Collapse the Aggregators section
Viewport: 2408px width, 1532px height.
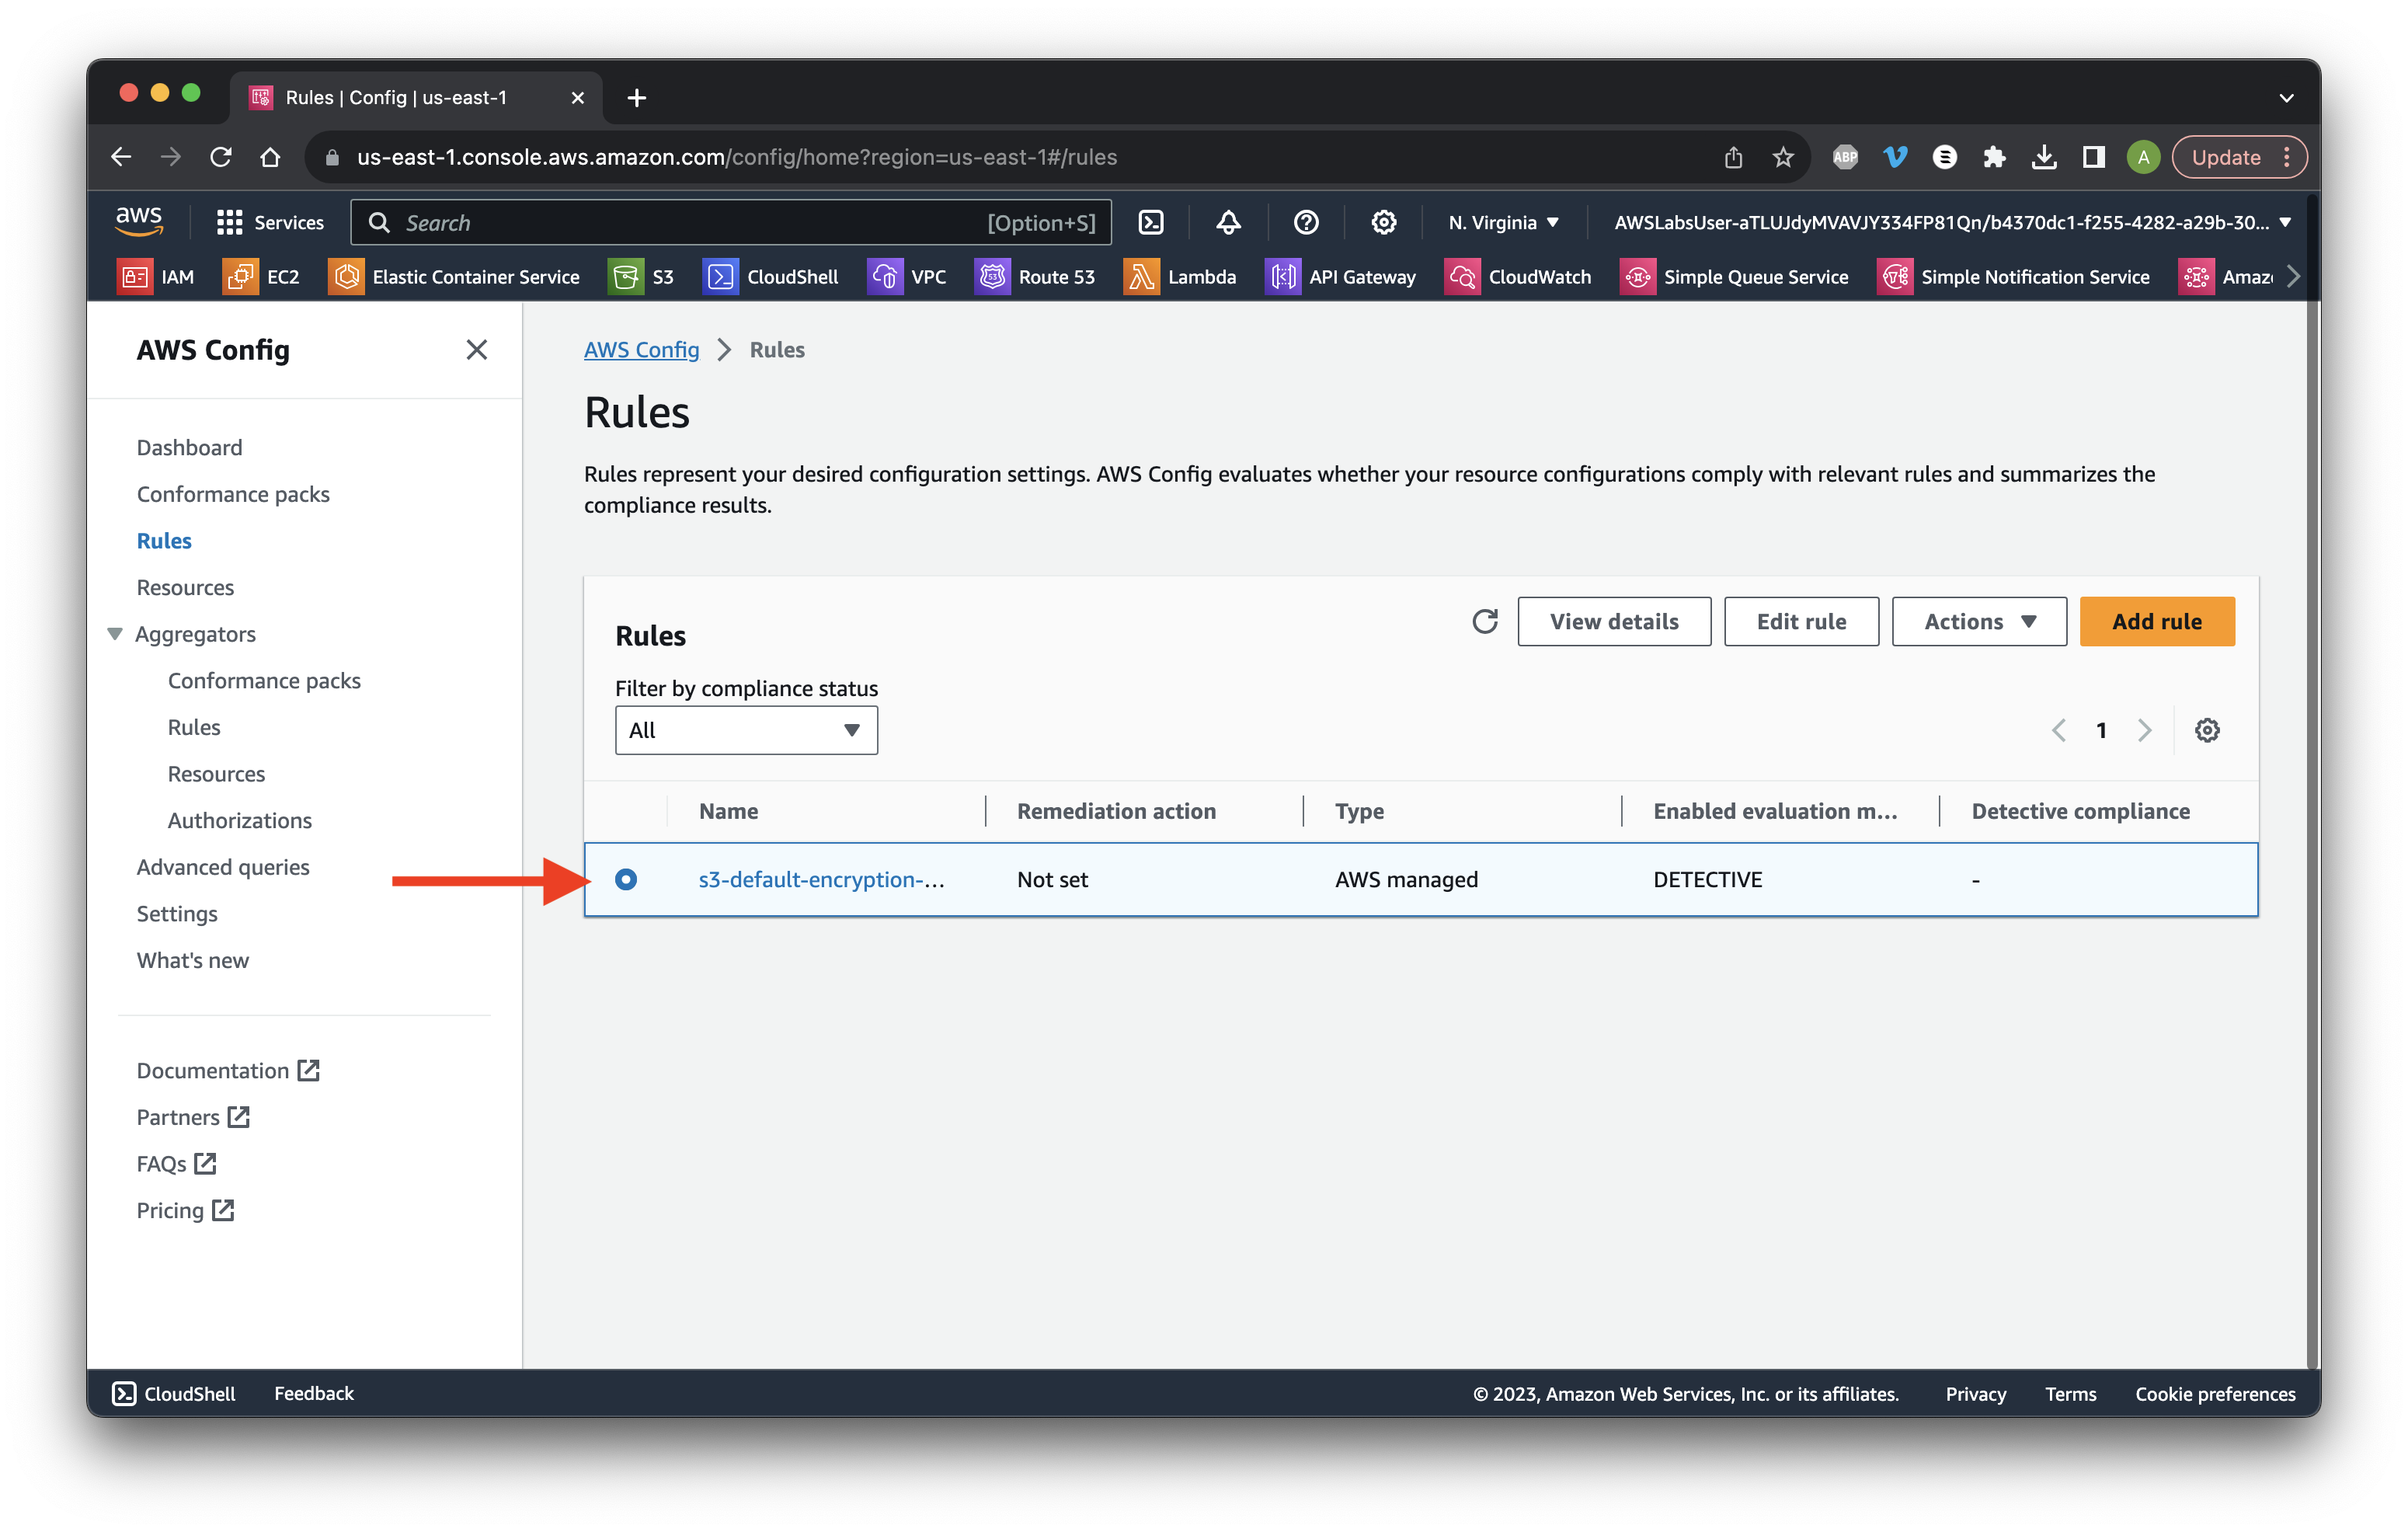point(115,634)
